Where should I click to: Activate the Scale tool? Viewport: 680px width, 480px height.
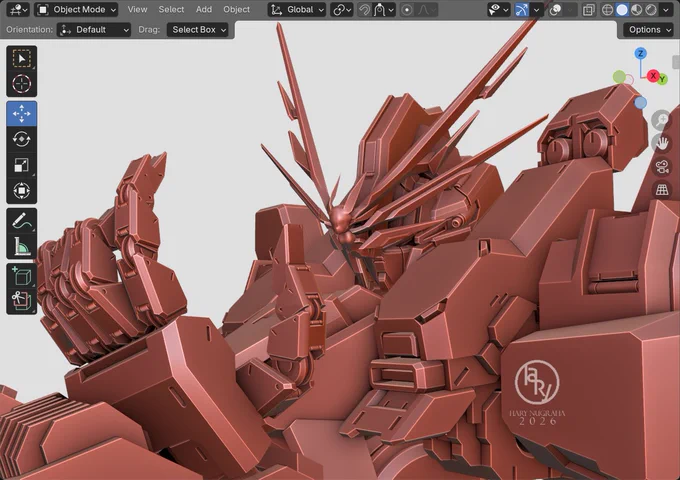(x=22, y=165)
